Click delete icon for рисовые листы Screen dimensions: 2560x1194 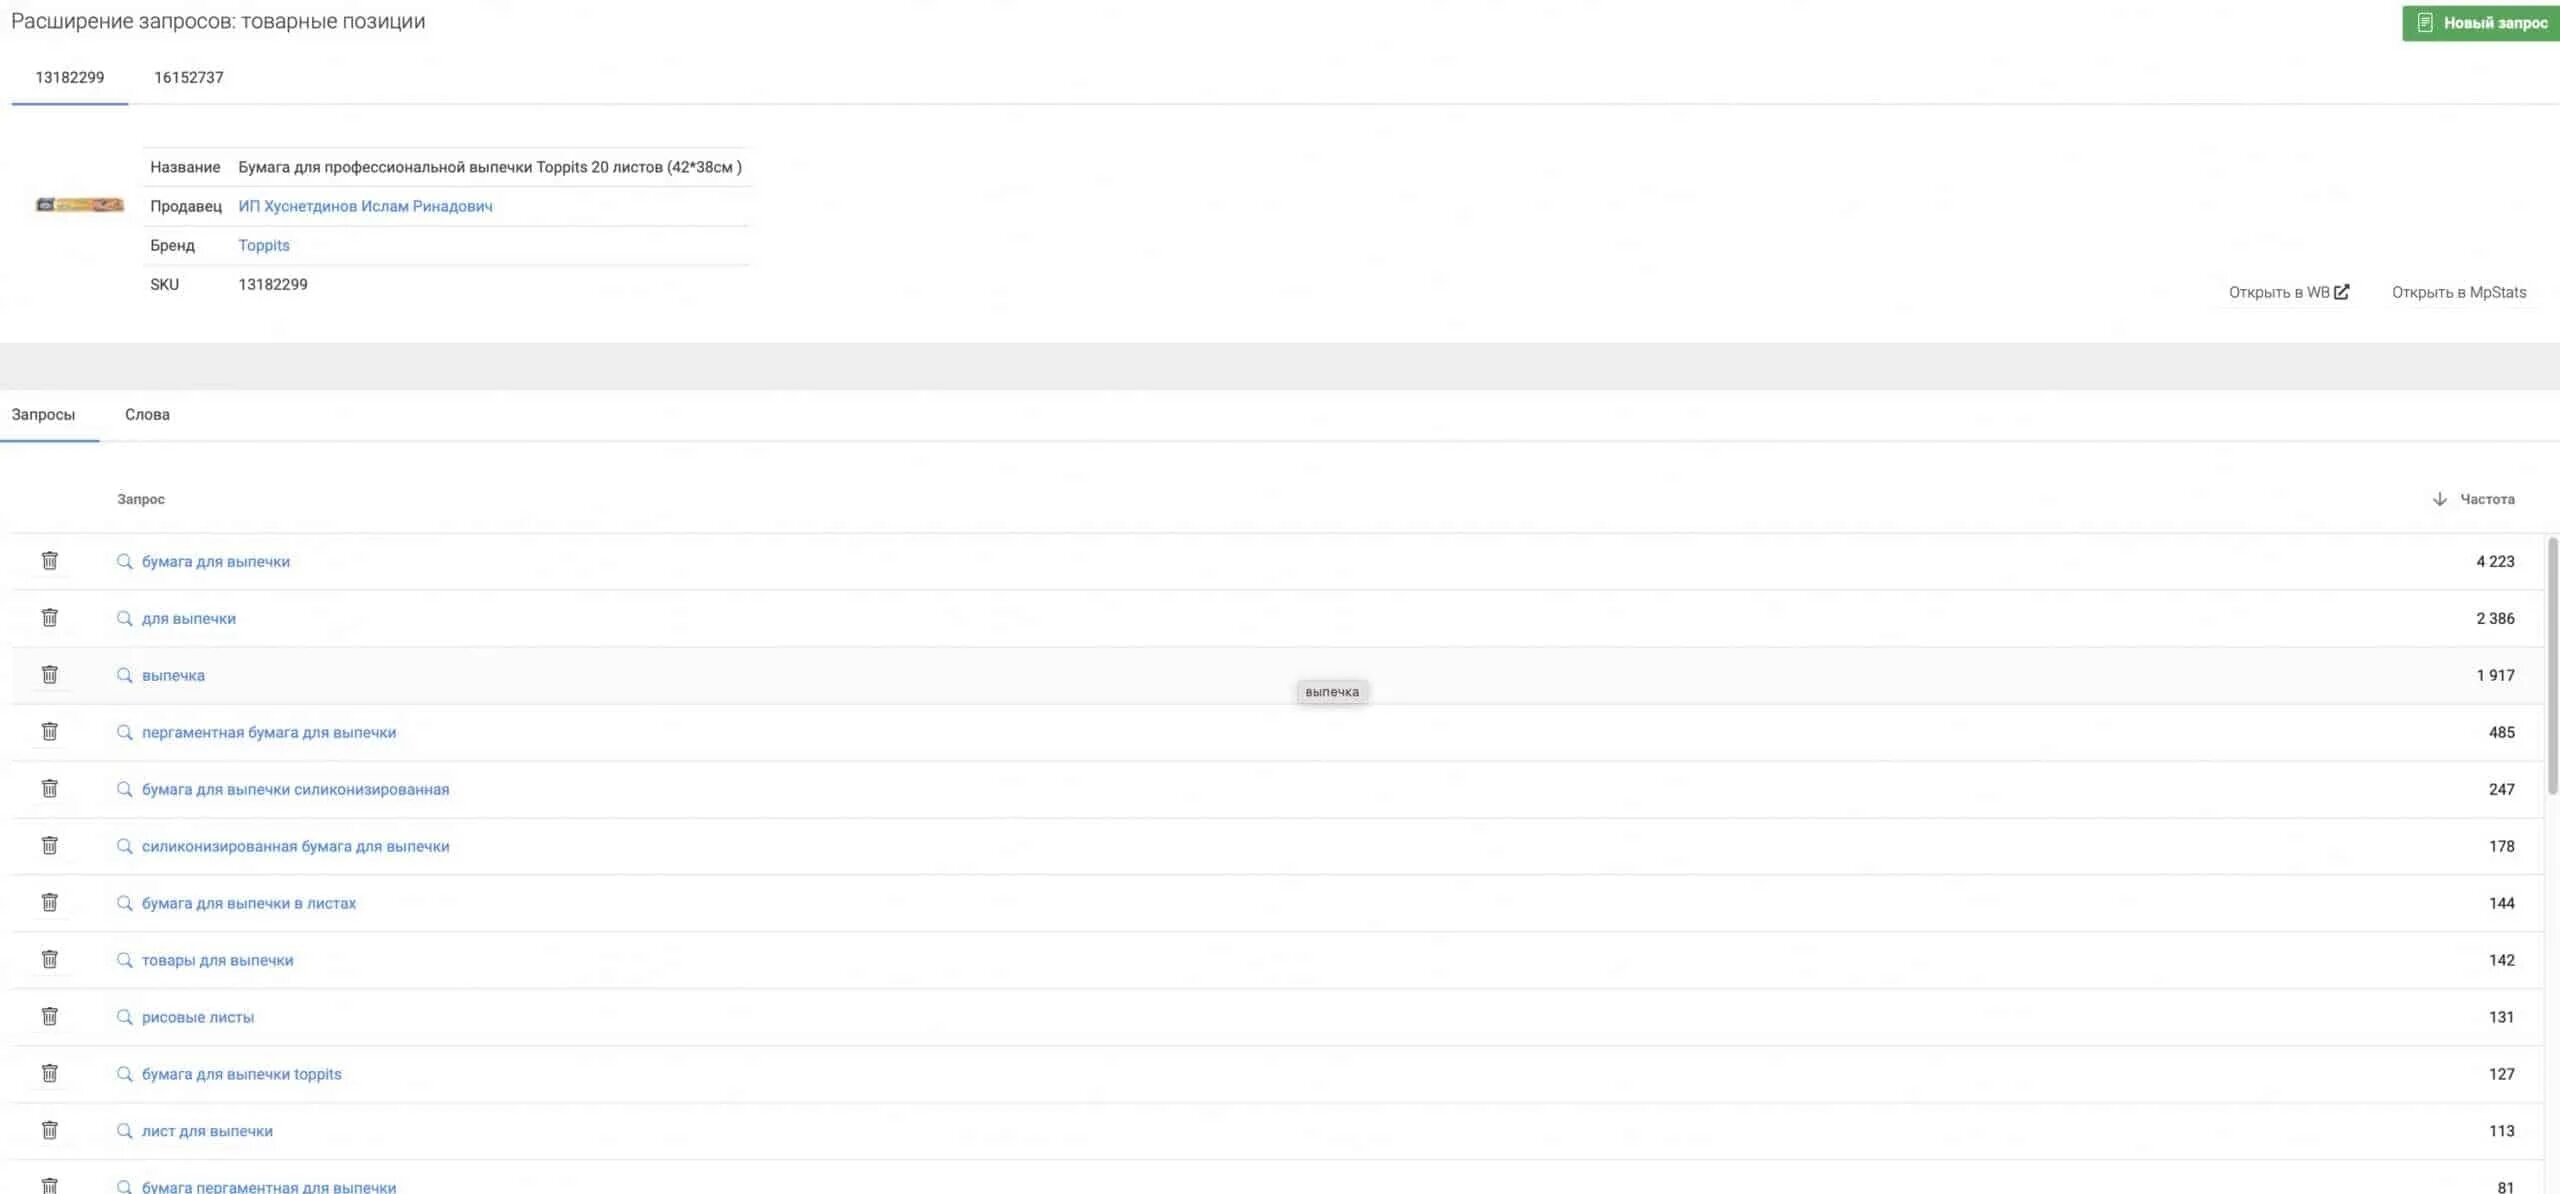click(49, 1018)
